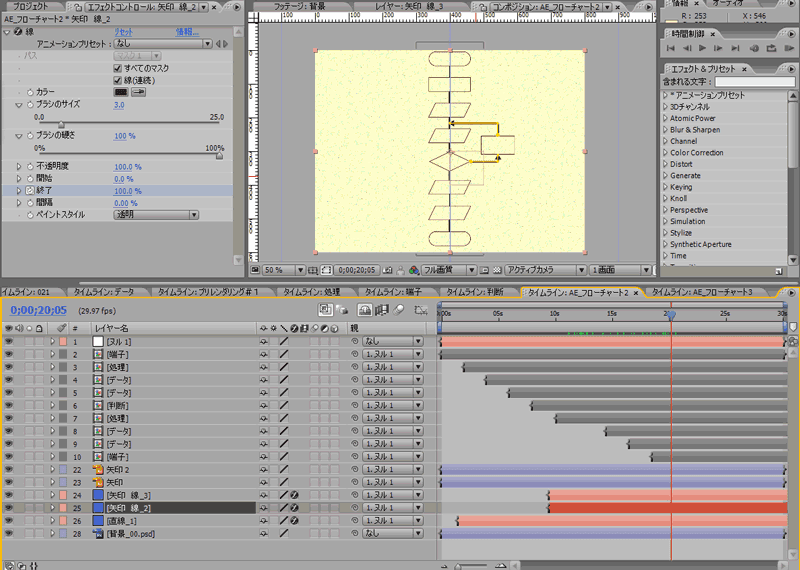This screenshot has width=800, height=570.
Task: Open ペイントスタイル dropdown 透明
Action: pos(156,215)
